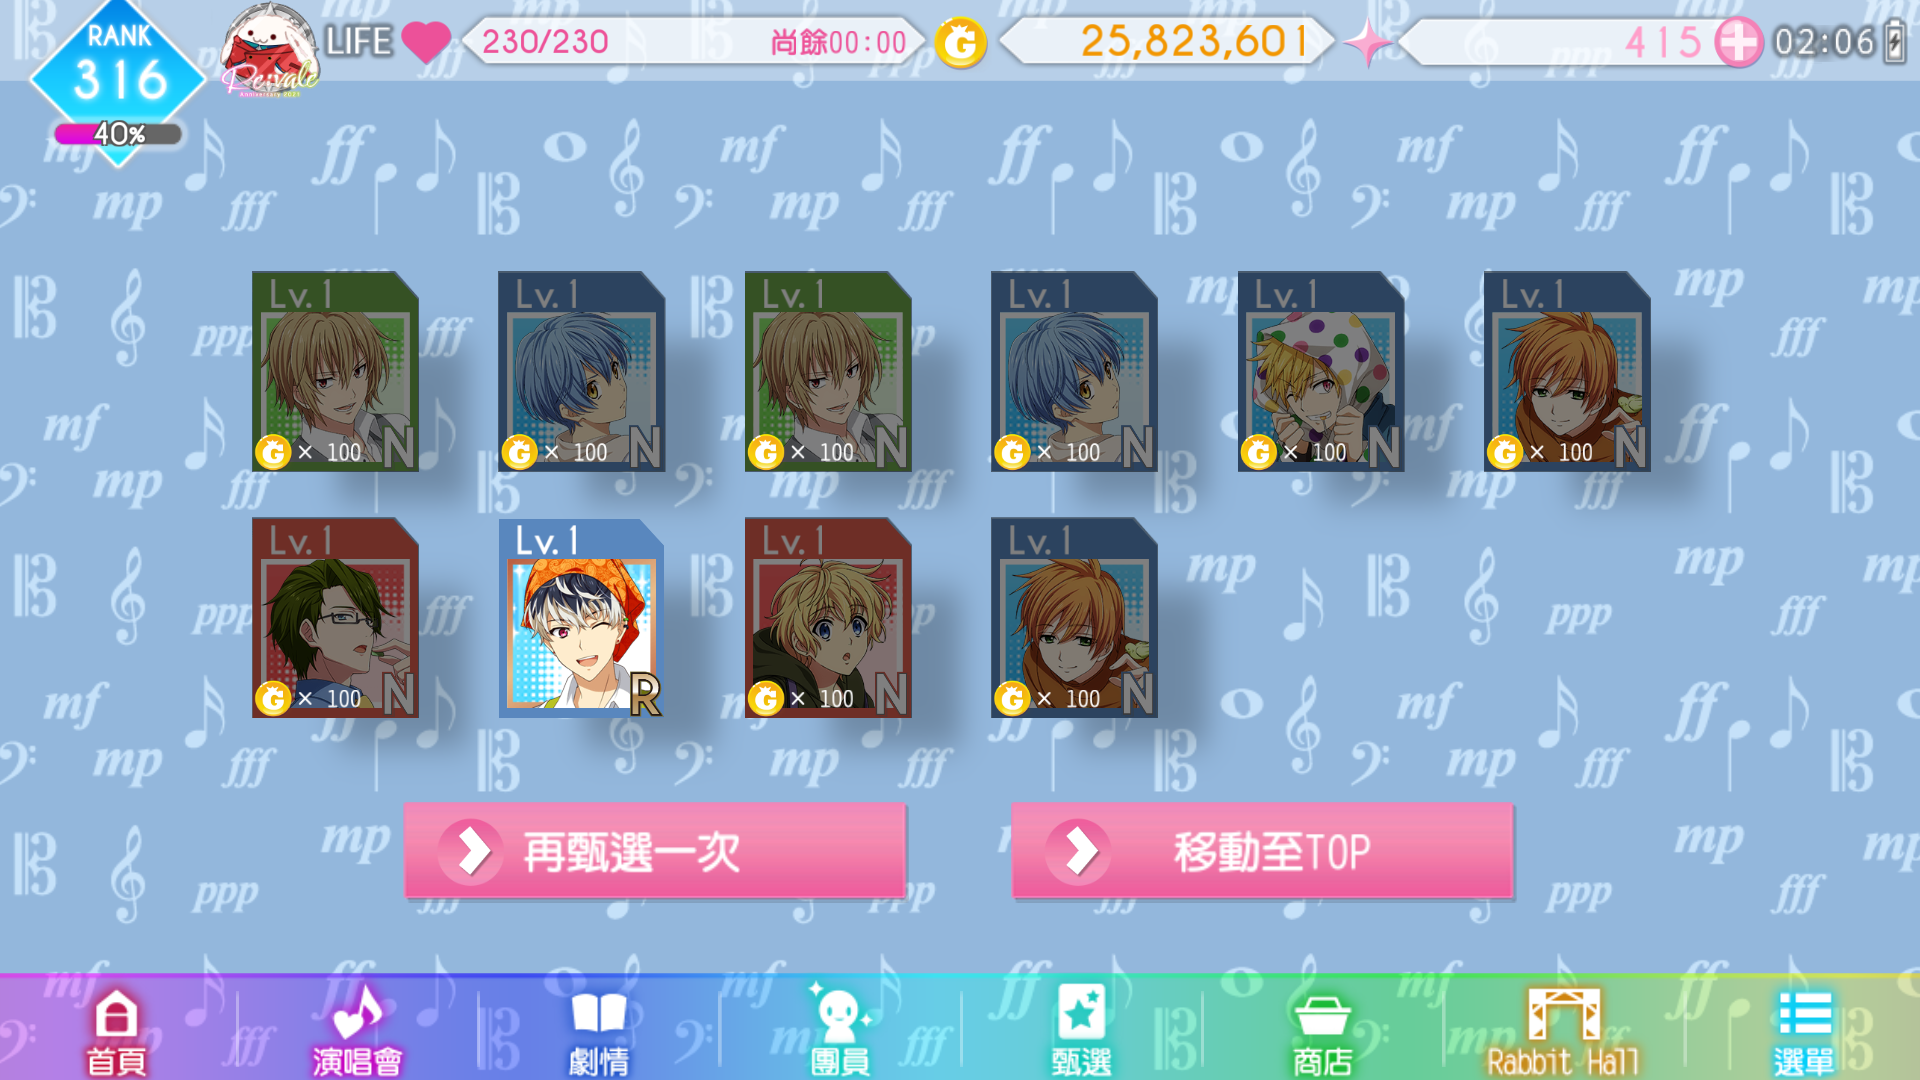Open the 甄選 audition icon

[x=1081, y=1030]
